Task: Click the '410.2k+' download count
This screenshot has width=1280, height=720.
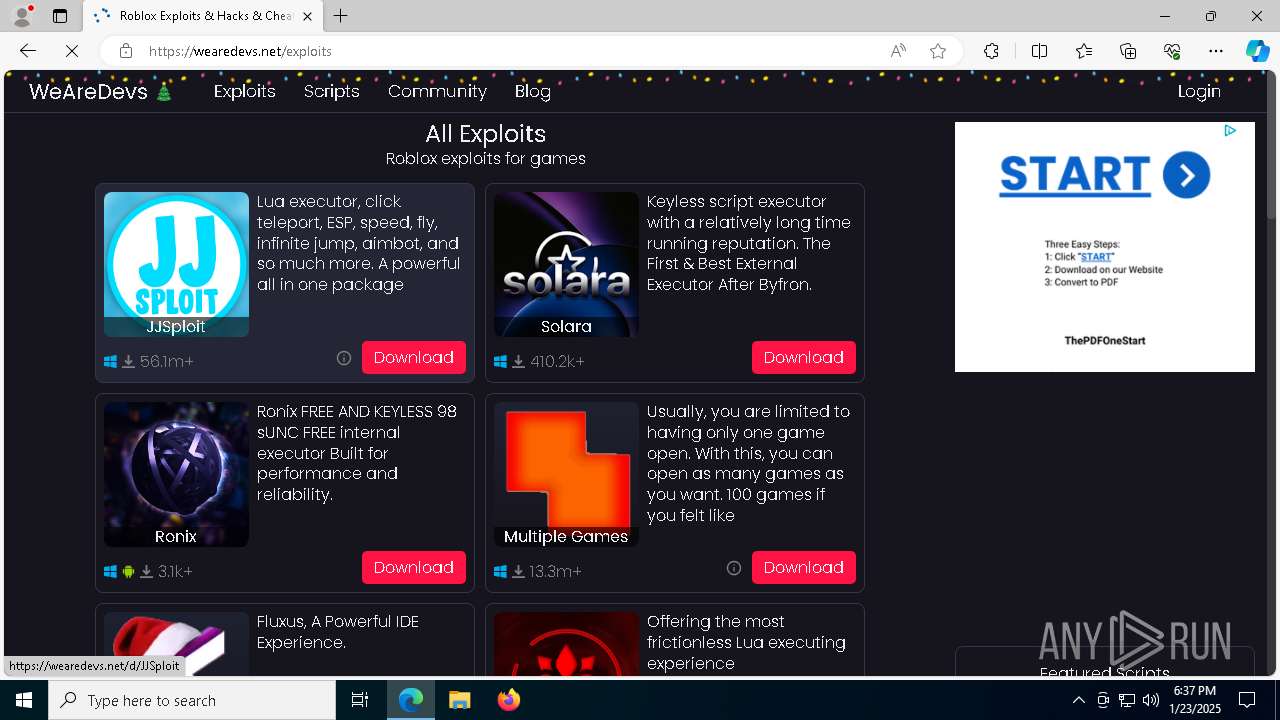Action: click(x=557, y=362)
